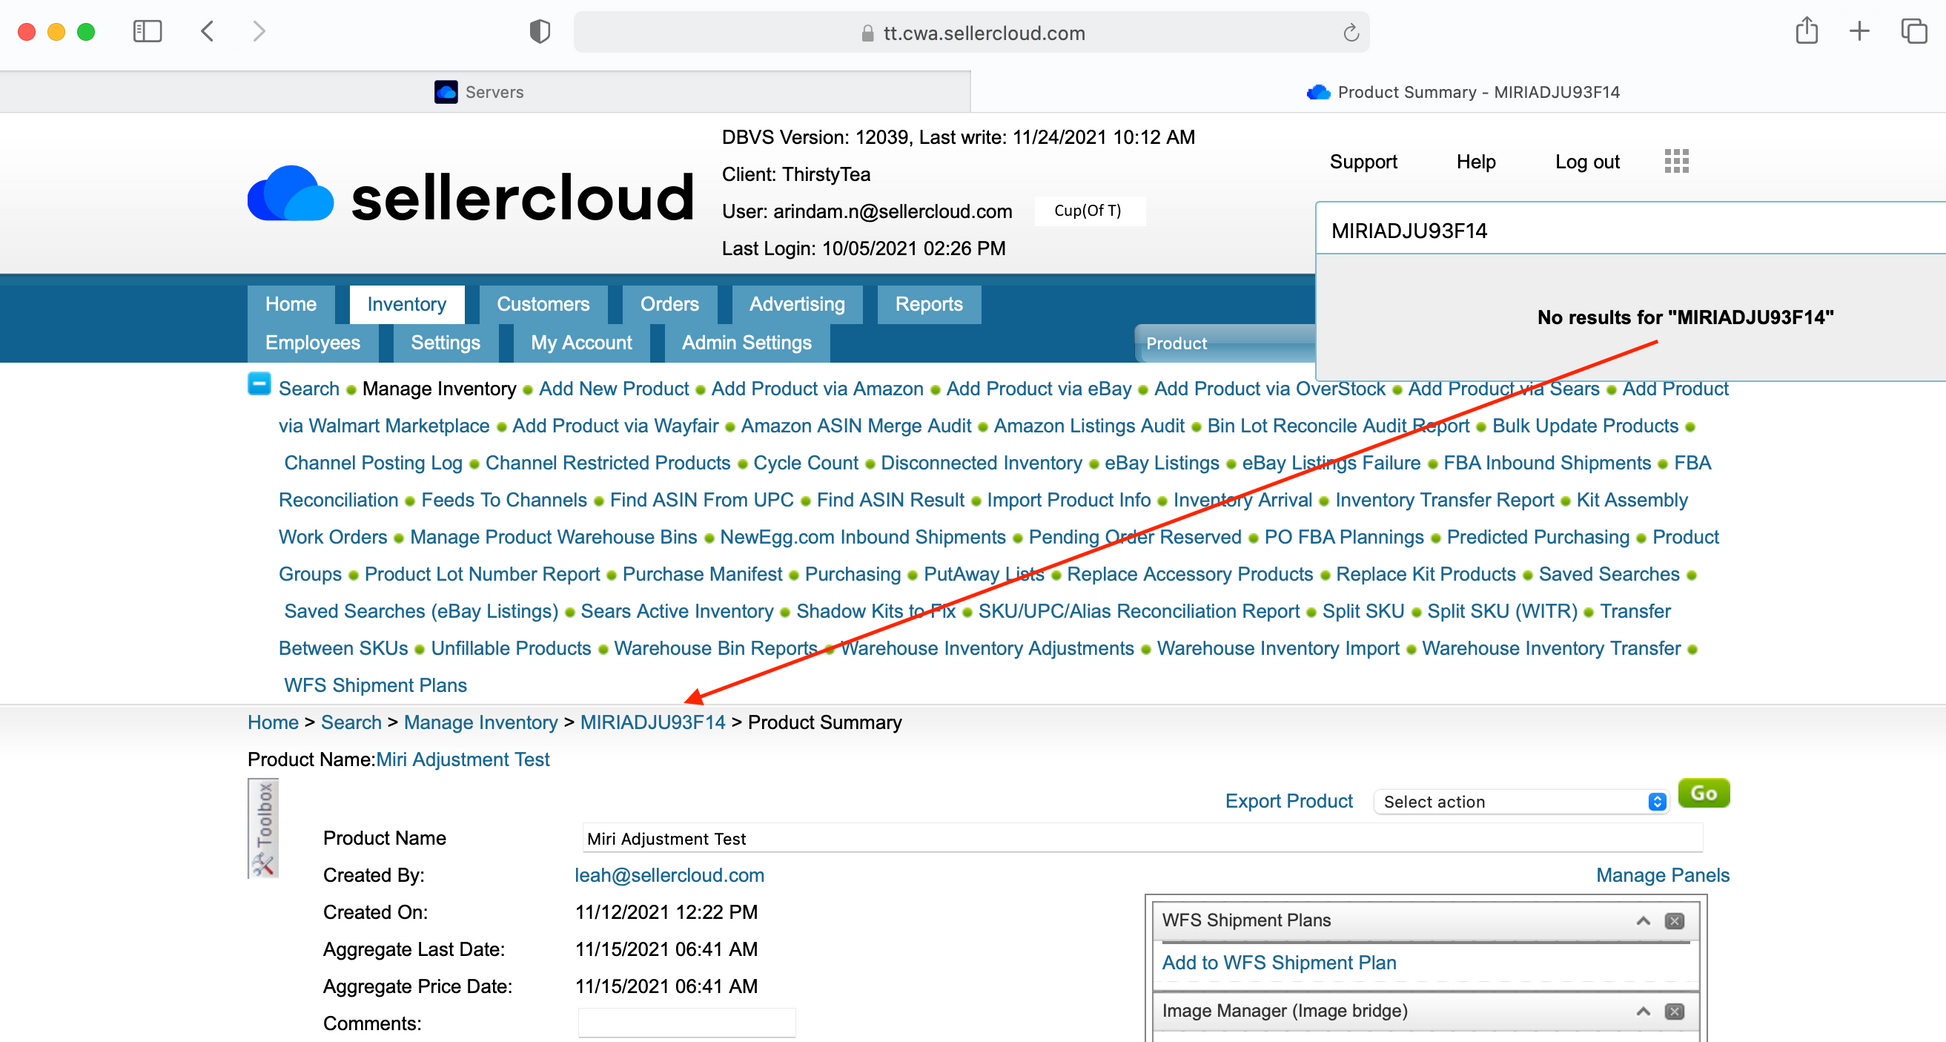Collapse the Image Manager panel
1946x1042 pixels.
[x=1643, y=1012]
